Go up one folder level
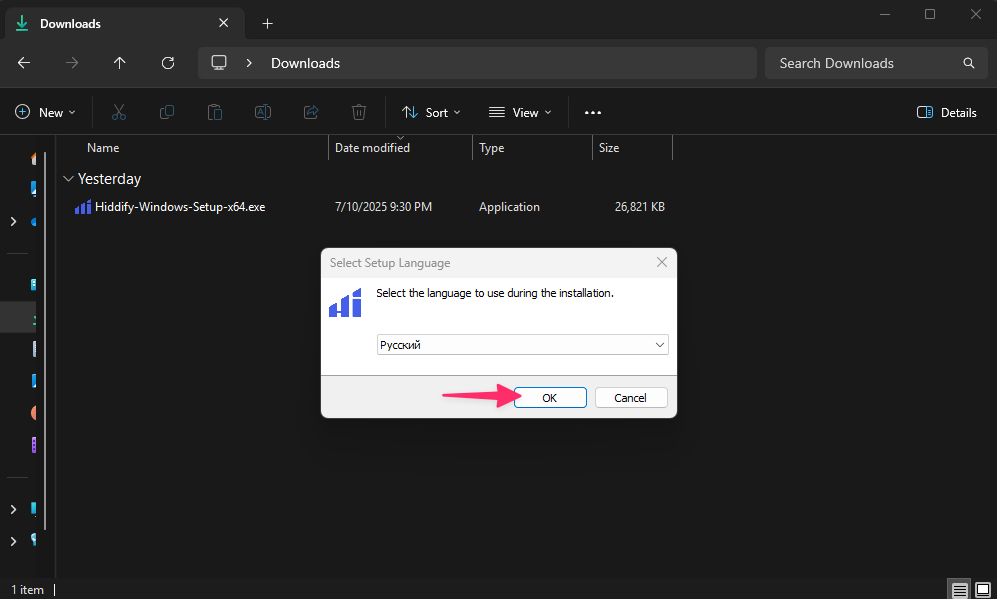 pos(120,63)
